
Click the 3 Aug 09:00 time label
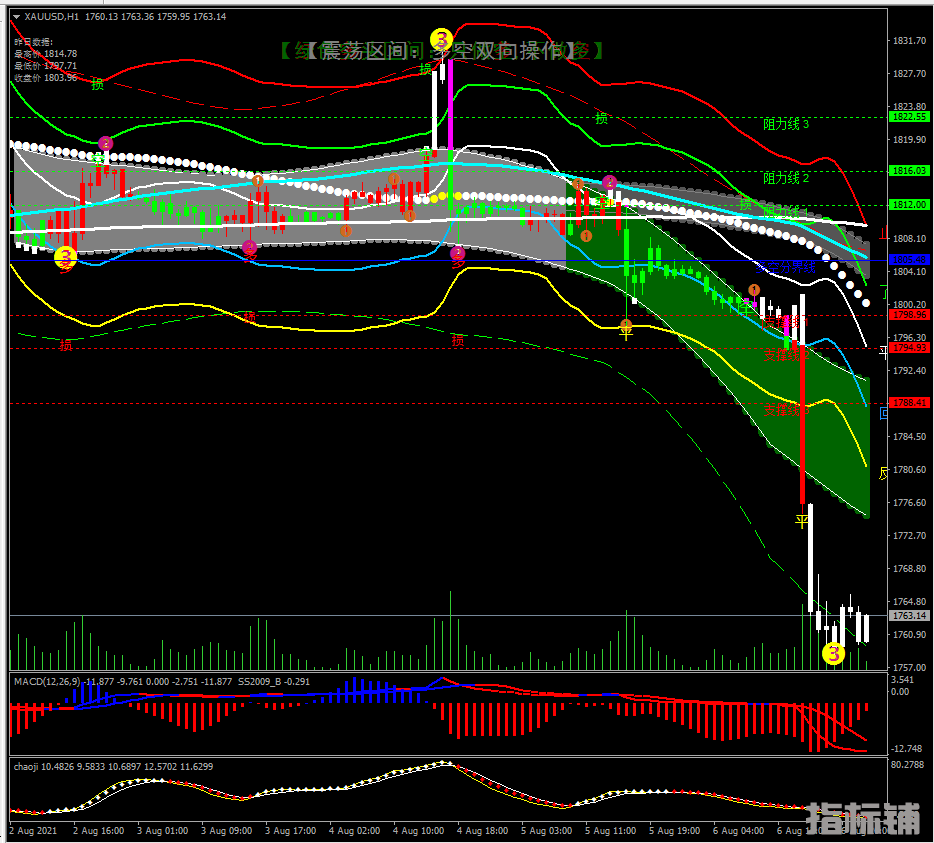tap(226, 830)
